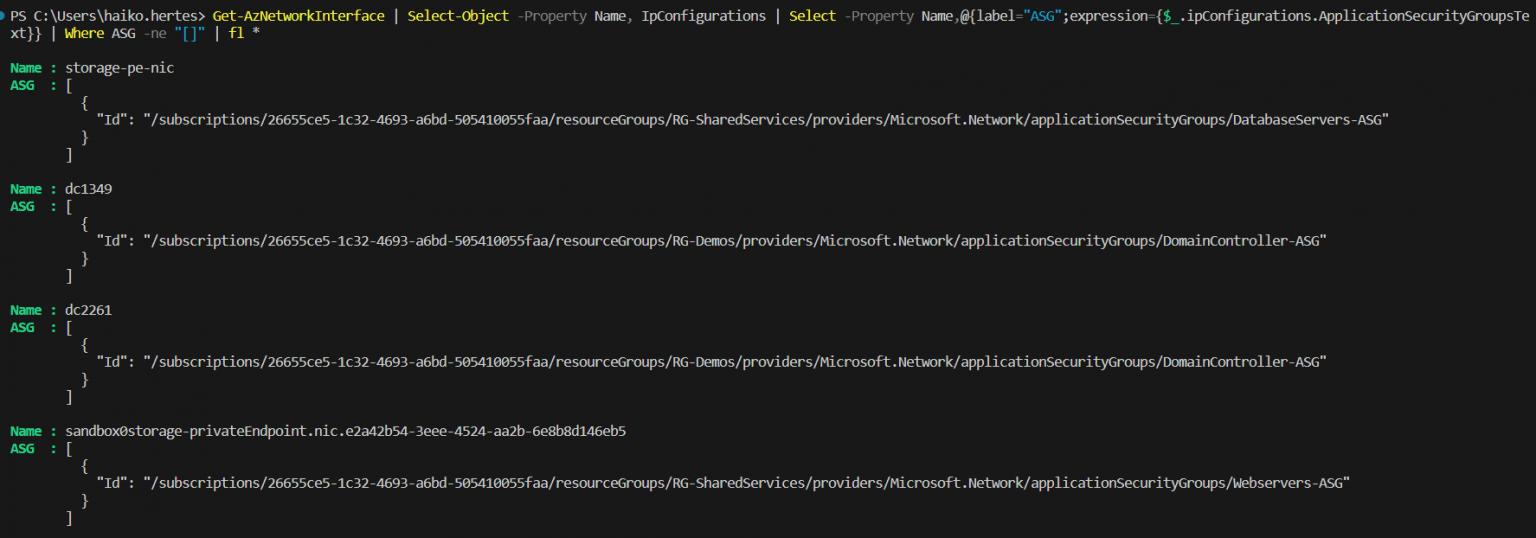Click the ASG label under storage-pe-nic
Image resolution: width=1536 pixels, height=538 pixels.
[x=22, y=85]
